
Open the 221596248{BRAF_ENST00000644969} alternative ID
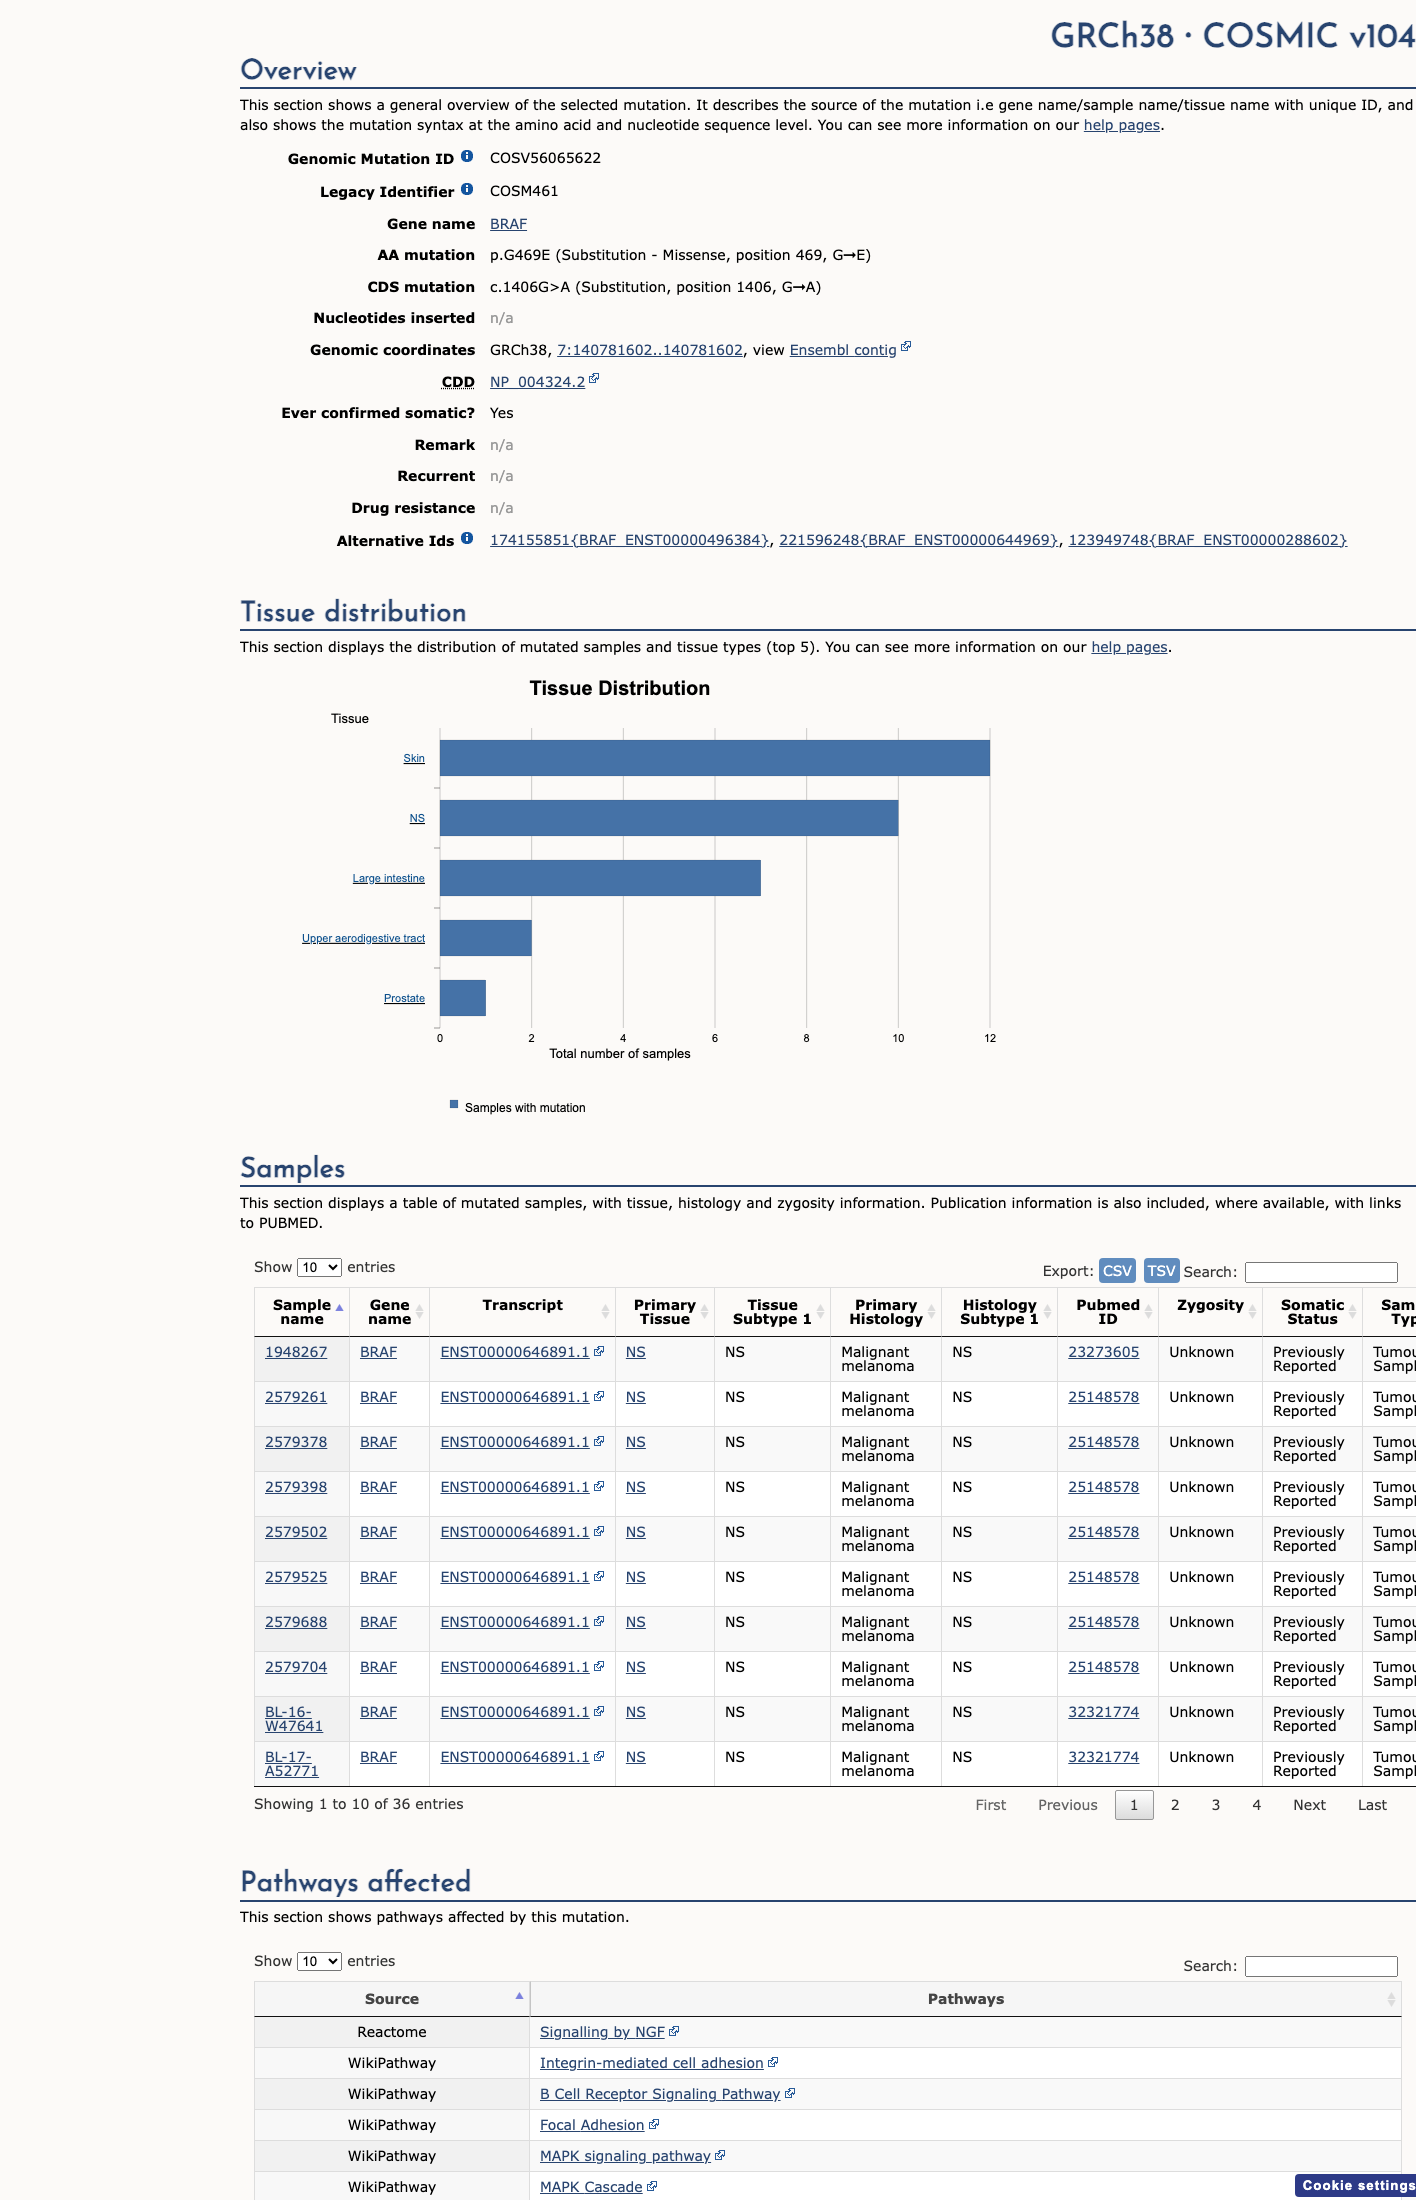(x=918, y=540)
